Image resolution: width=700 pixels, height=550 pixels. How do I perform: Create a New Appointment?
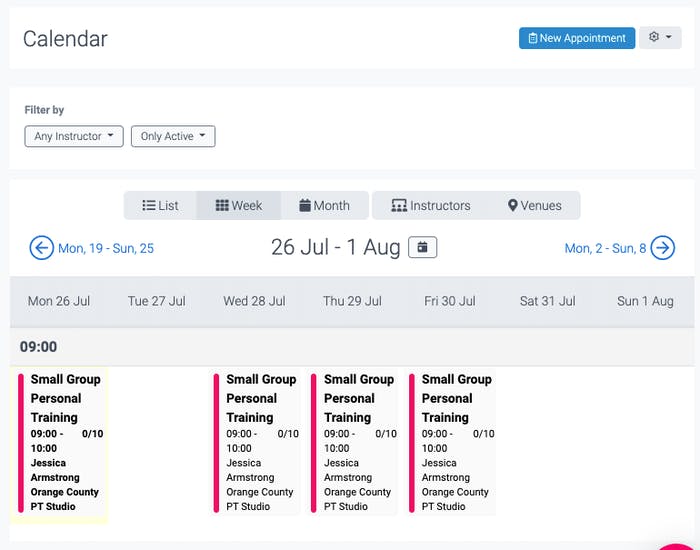pyautogui.click(x=577, y=38)
